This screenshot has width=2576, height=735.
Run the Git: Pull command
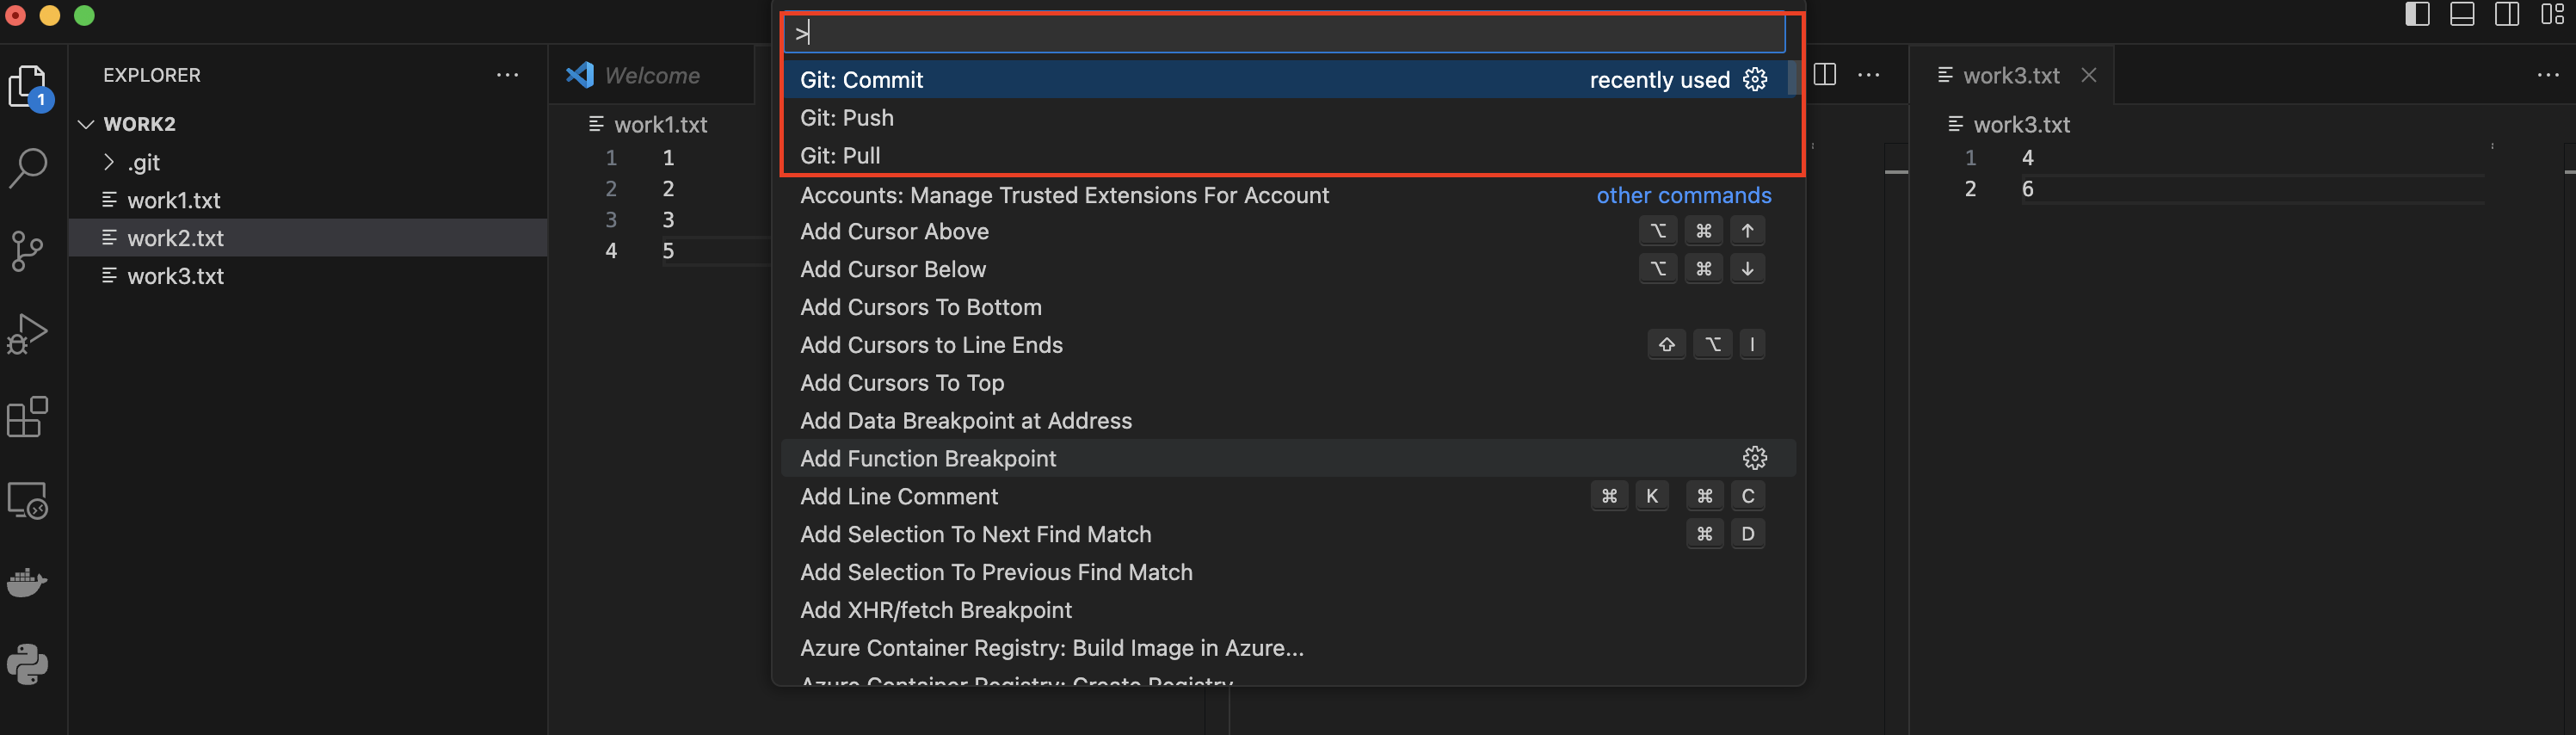point(840,156)
